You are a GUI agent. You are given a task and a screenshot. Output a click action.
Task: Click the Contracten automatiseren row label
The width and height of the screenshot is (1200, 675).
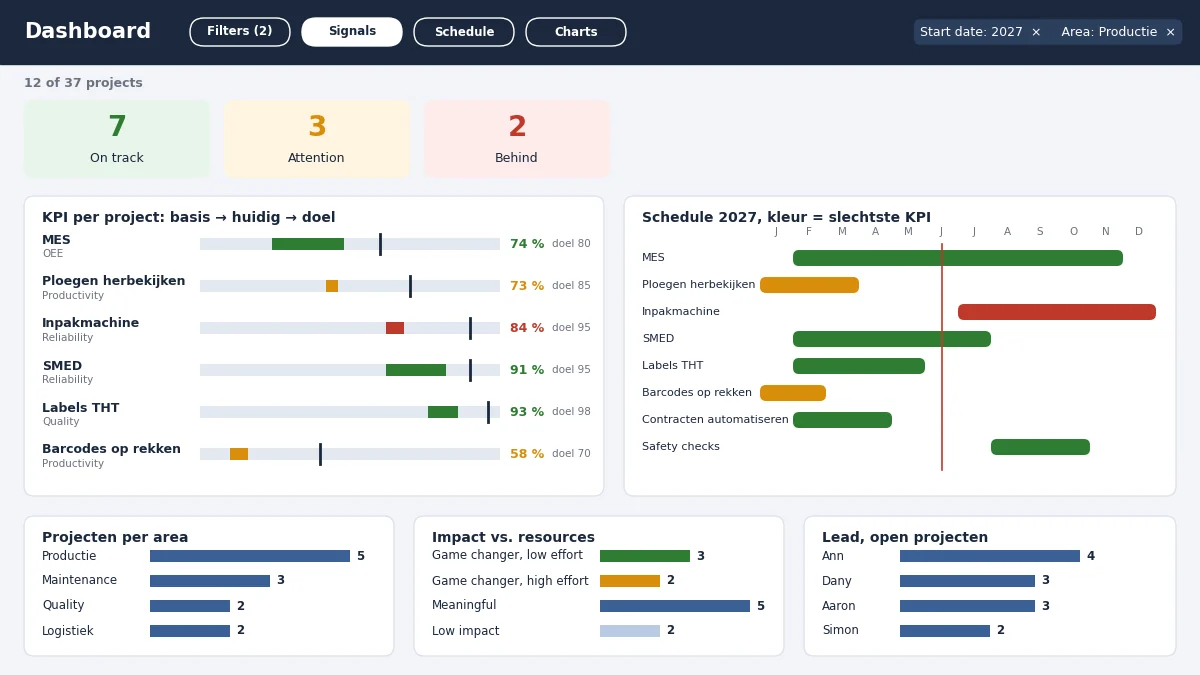click(715, 420)
